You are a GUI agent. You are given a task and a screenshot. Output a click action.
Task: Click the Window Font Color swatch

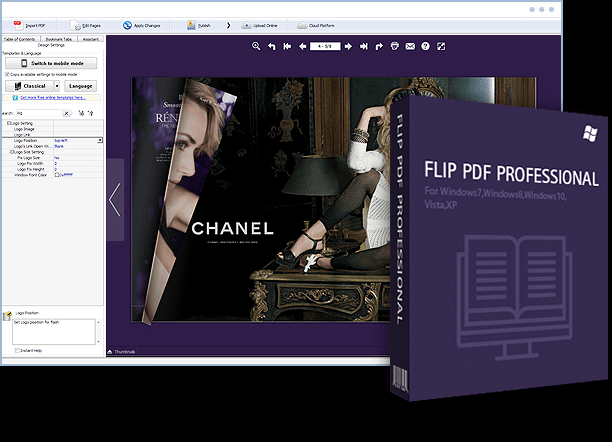[57, 175]
